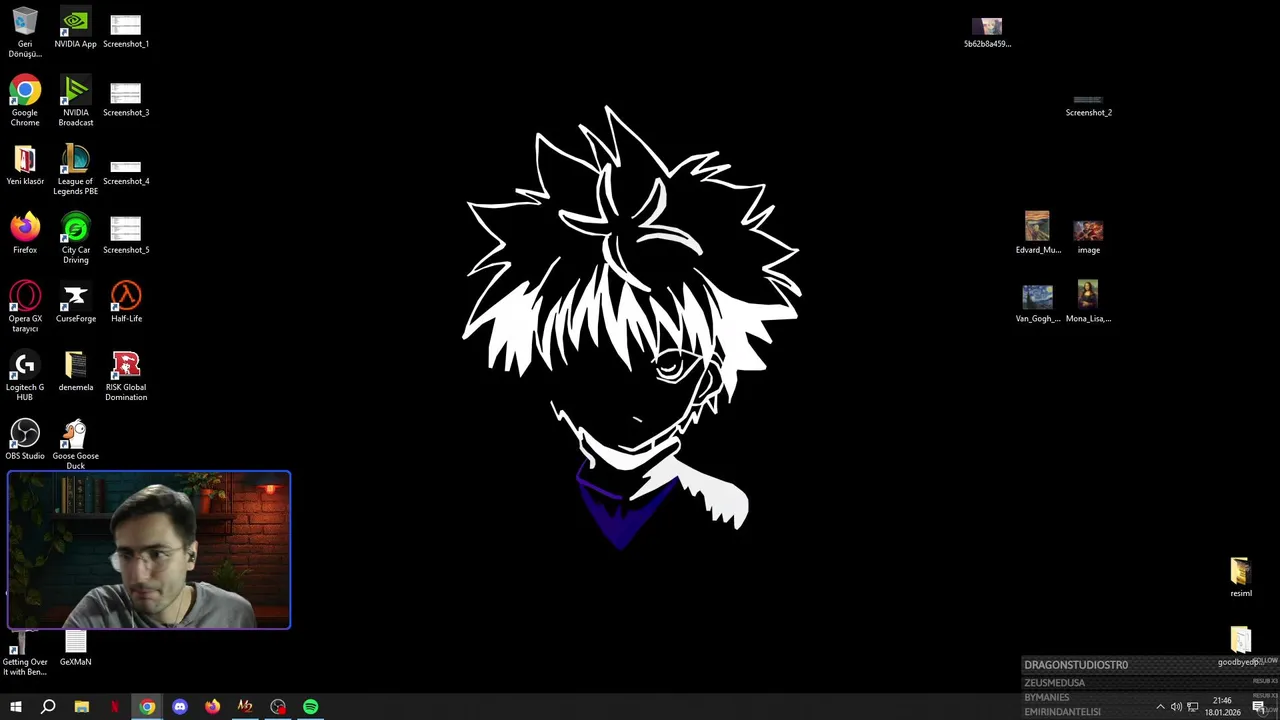This screenshot has width=1280, height=720.
Task: Select the goodbyedp folder icon
Action: [1240, 646]
